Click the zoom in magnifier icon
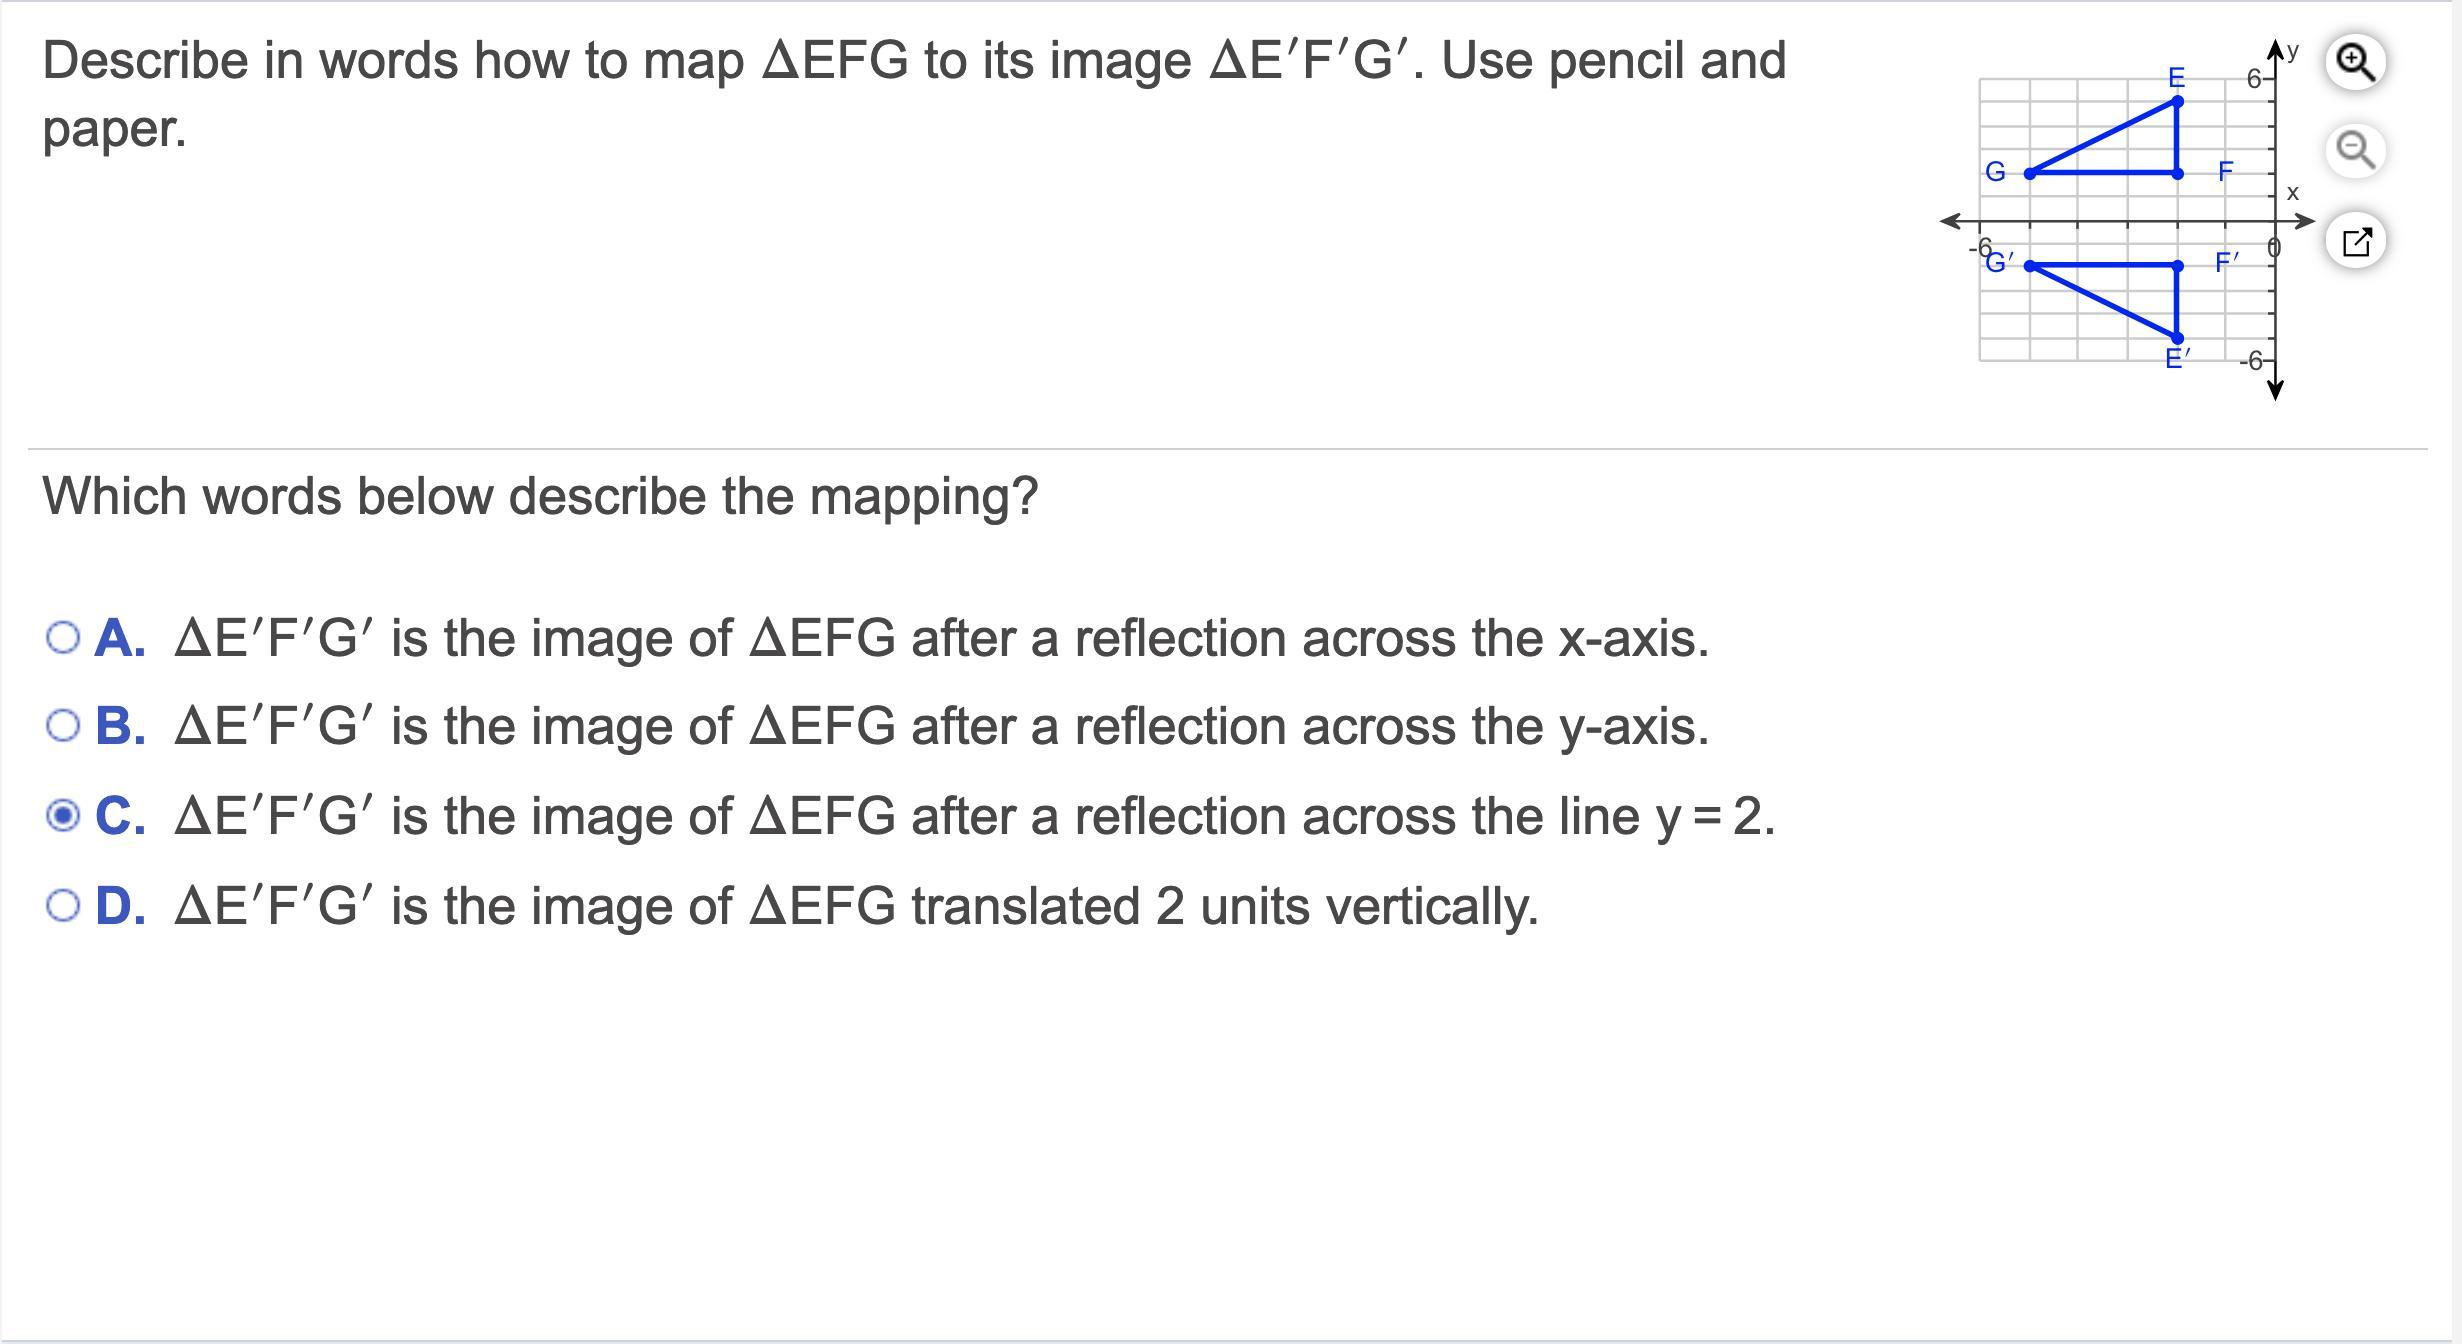The height and width of the screenshot is (1344, 2462). tap(2356, 62)
